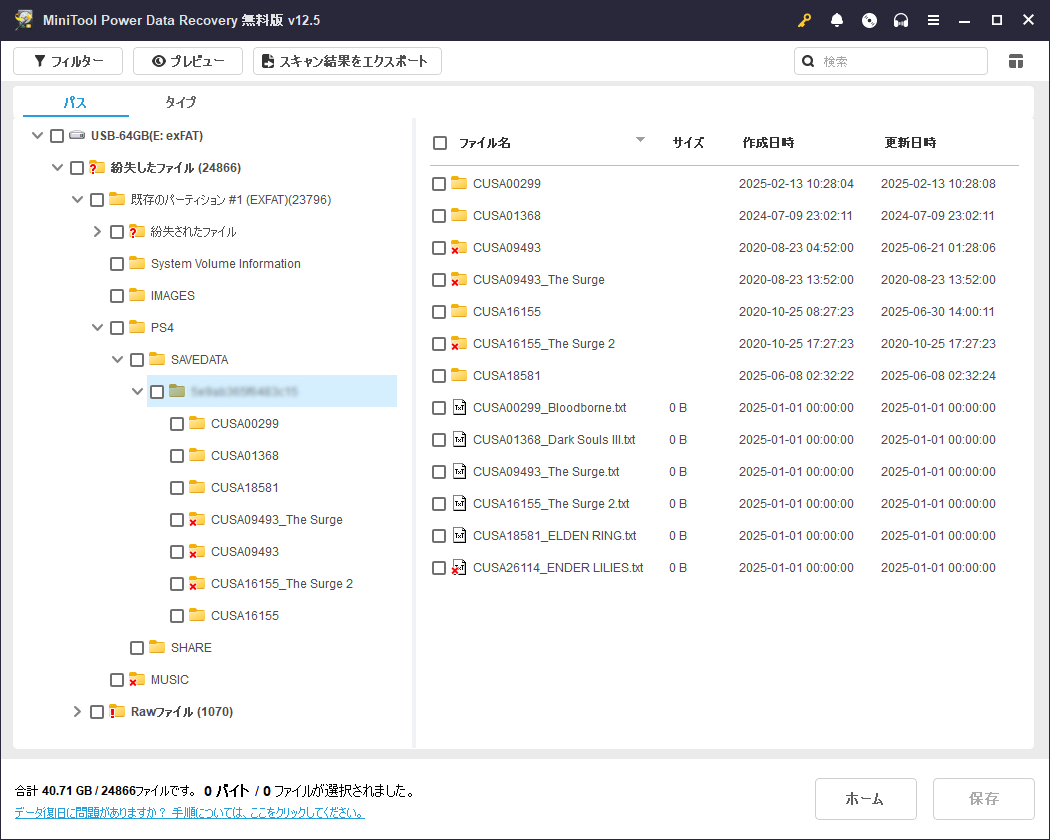Click the bootable media disc icon

(x=869, y=20)
